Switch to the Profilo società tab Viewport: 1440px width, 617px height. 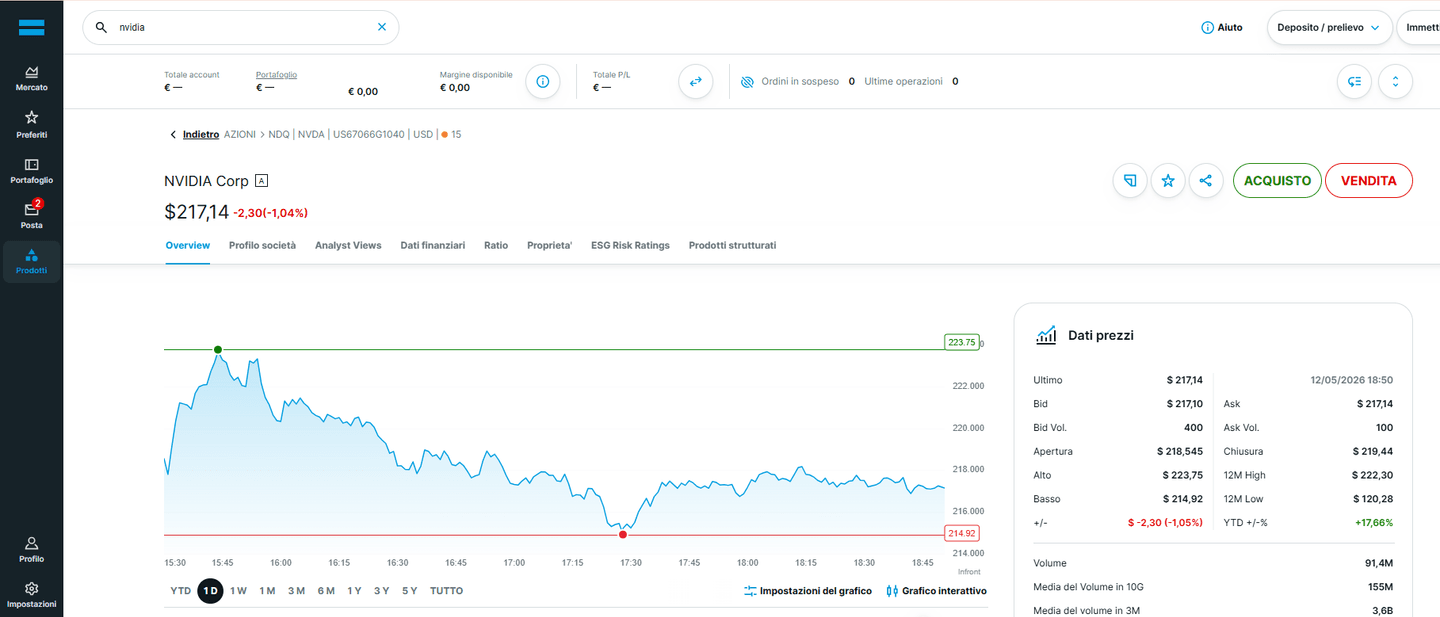tap(262, 245)
